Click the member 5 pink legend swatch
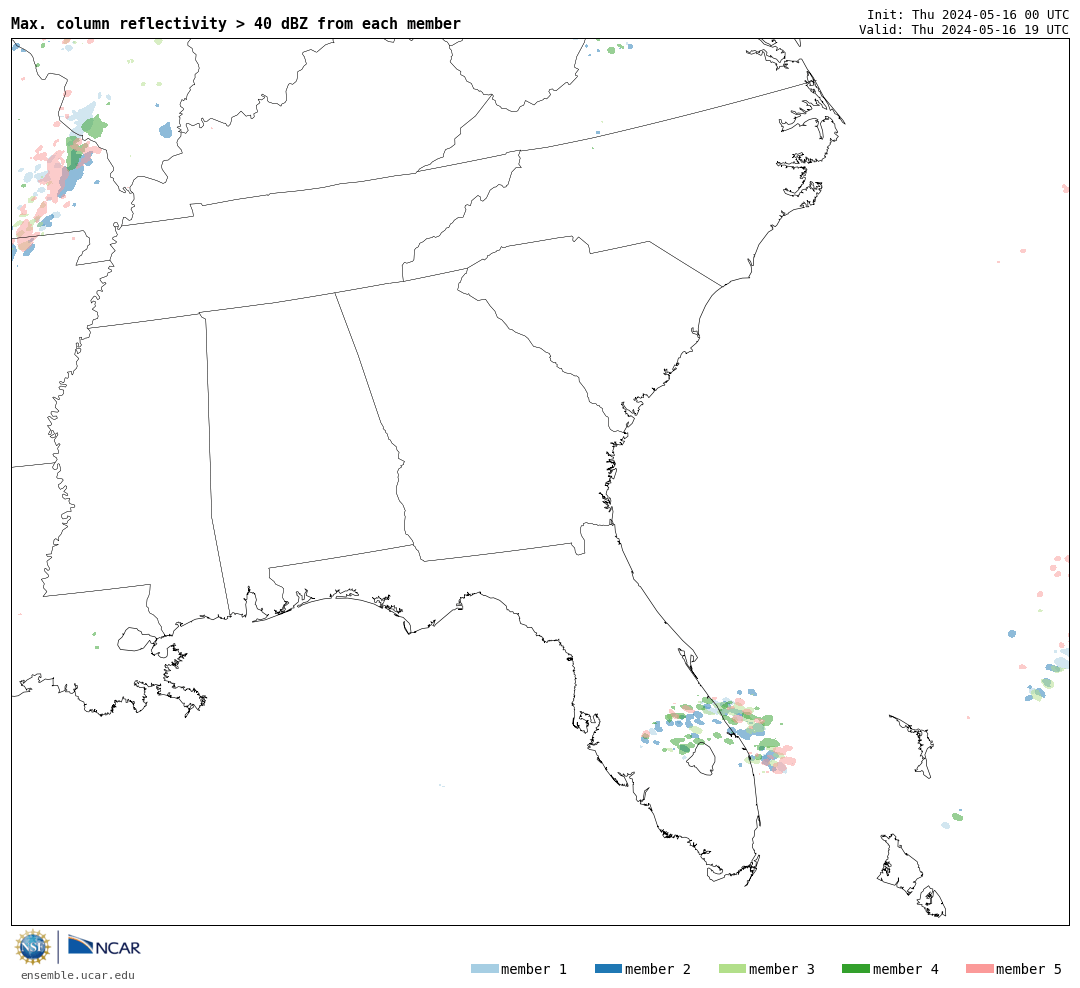The image size is (1080, 988). [979, 969]
